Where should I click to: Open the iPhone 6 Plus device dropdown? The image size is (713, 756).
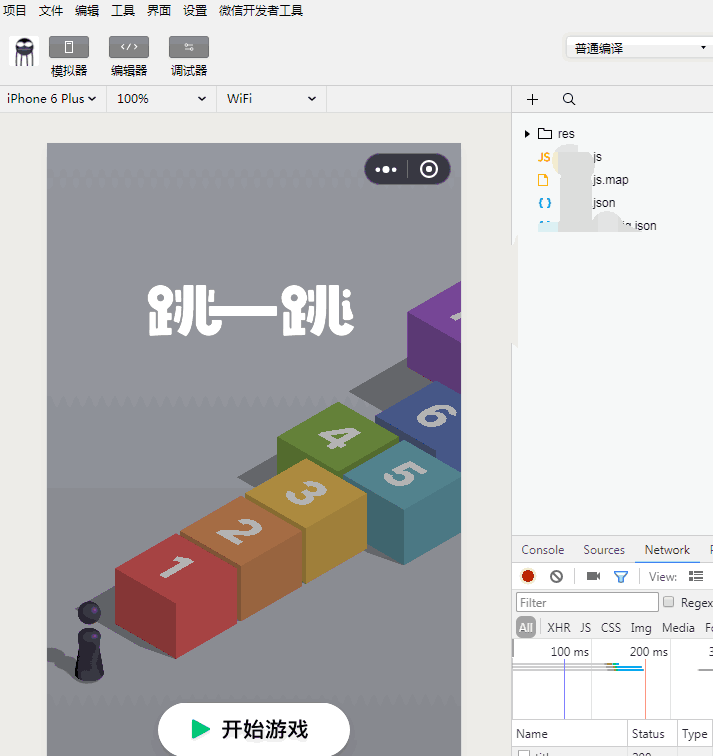(52, 99)
